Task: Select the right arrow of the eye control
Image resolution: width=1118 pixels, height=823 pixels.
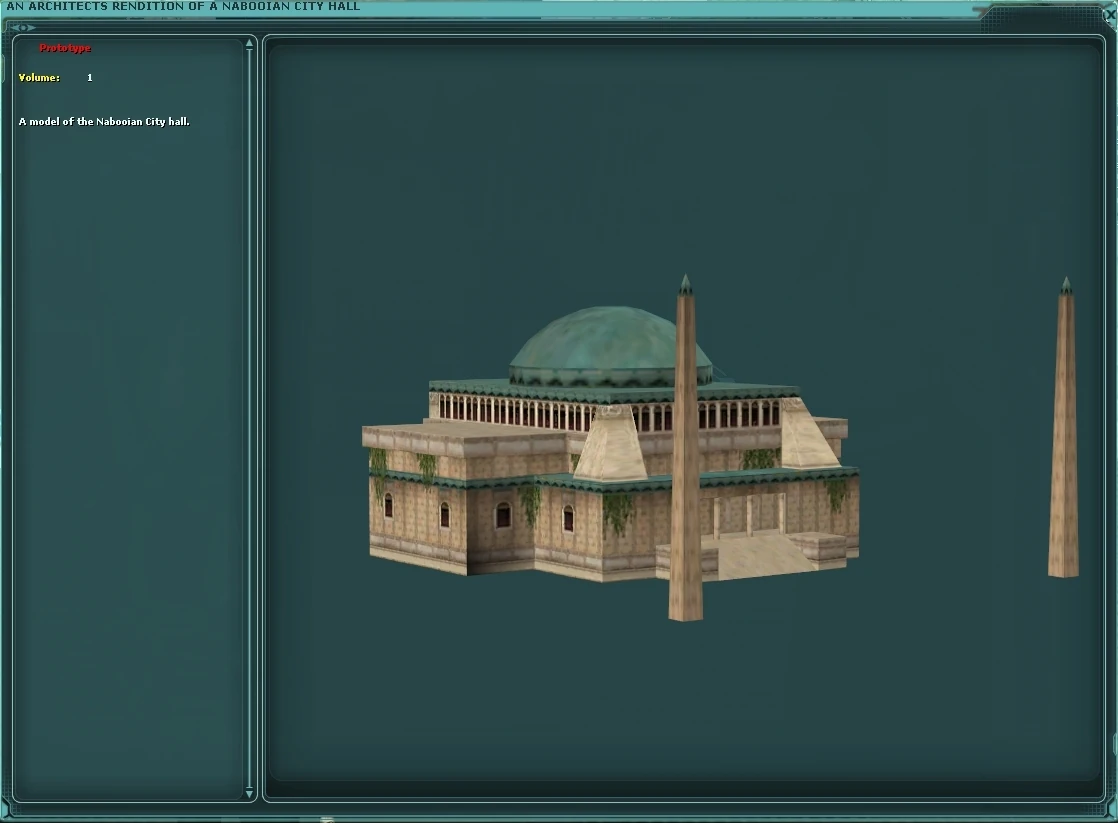Action: 32,28
